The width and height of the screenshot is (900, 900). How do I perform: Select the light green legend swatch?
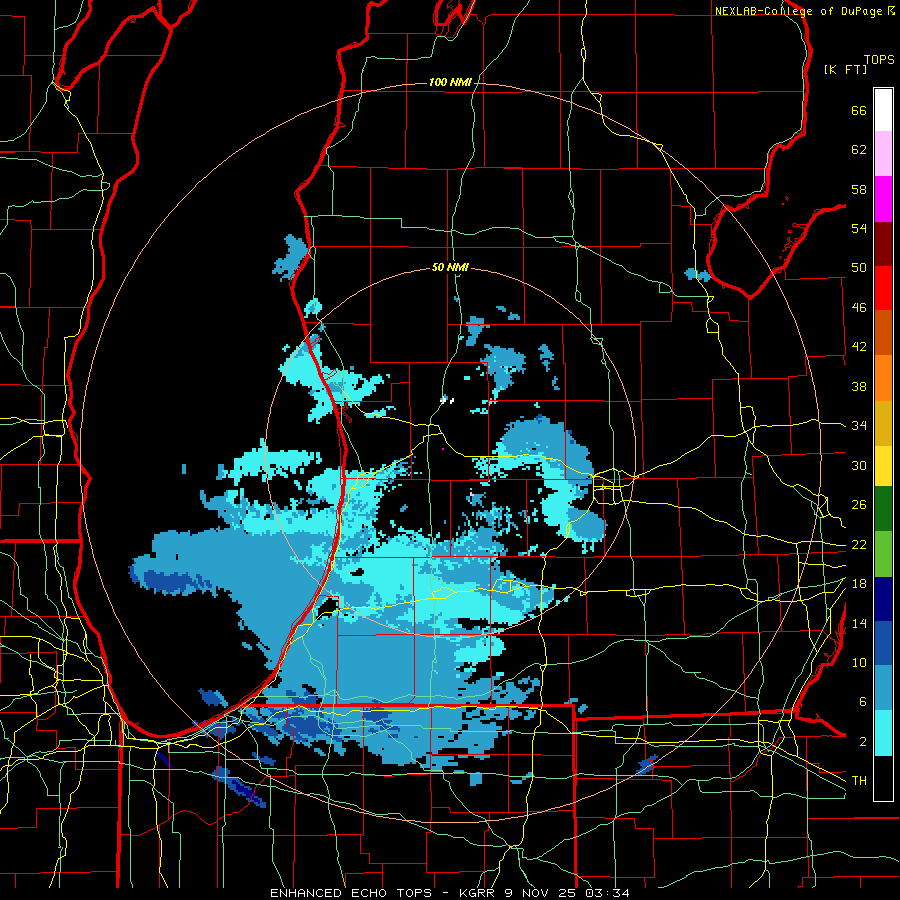point(883,554)
